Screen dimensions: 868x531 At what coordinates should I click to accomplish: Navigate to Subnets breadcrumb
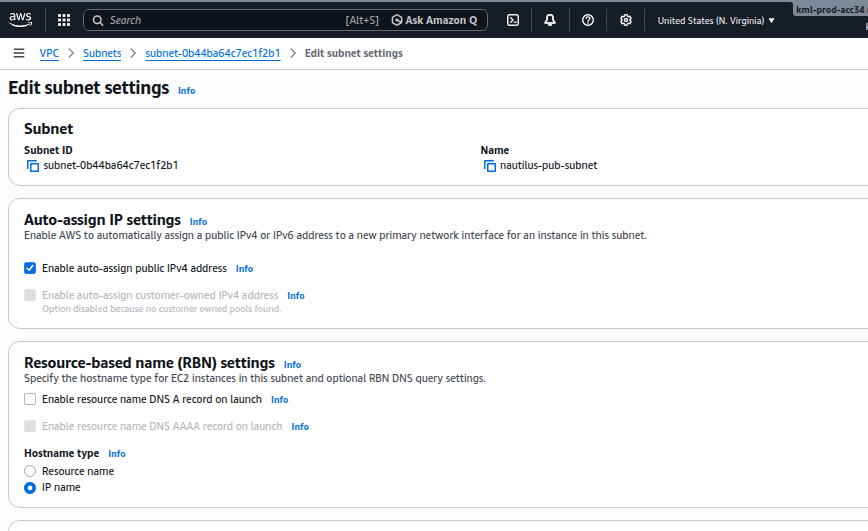click(102, 53)
